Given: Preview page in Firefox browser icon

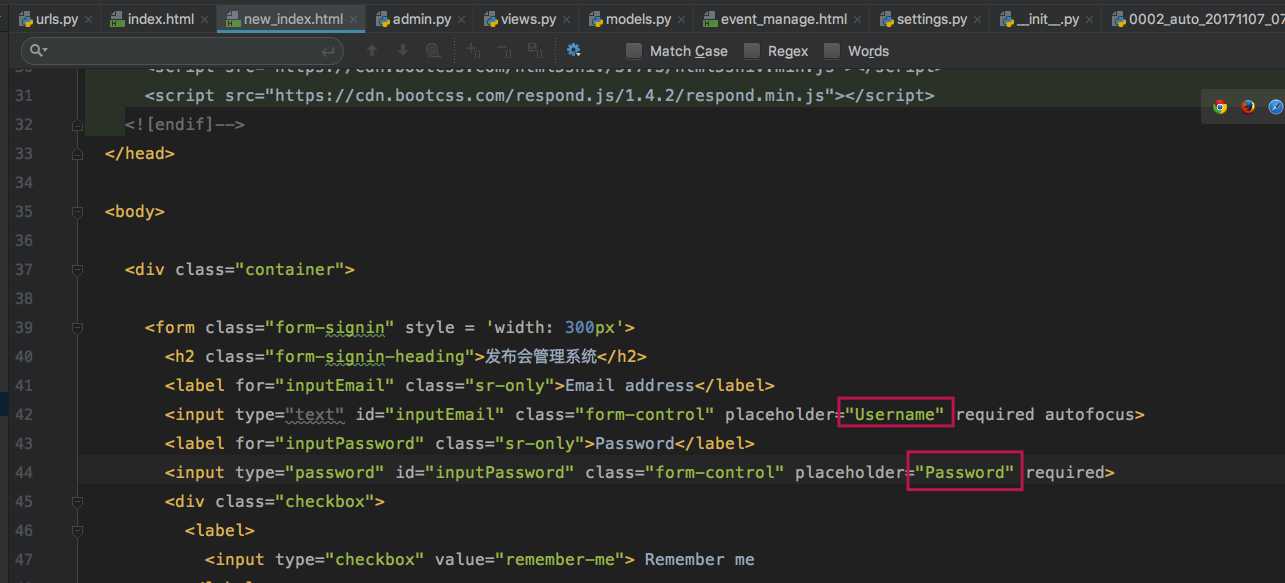Looking at the screenshot, I should 1248,107.
